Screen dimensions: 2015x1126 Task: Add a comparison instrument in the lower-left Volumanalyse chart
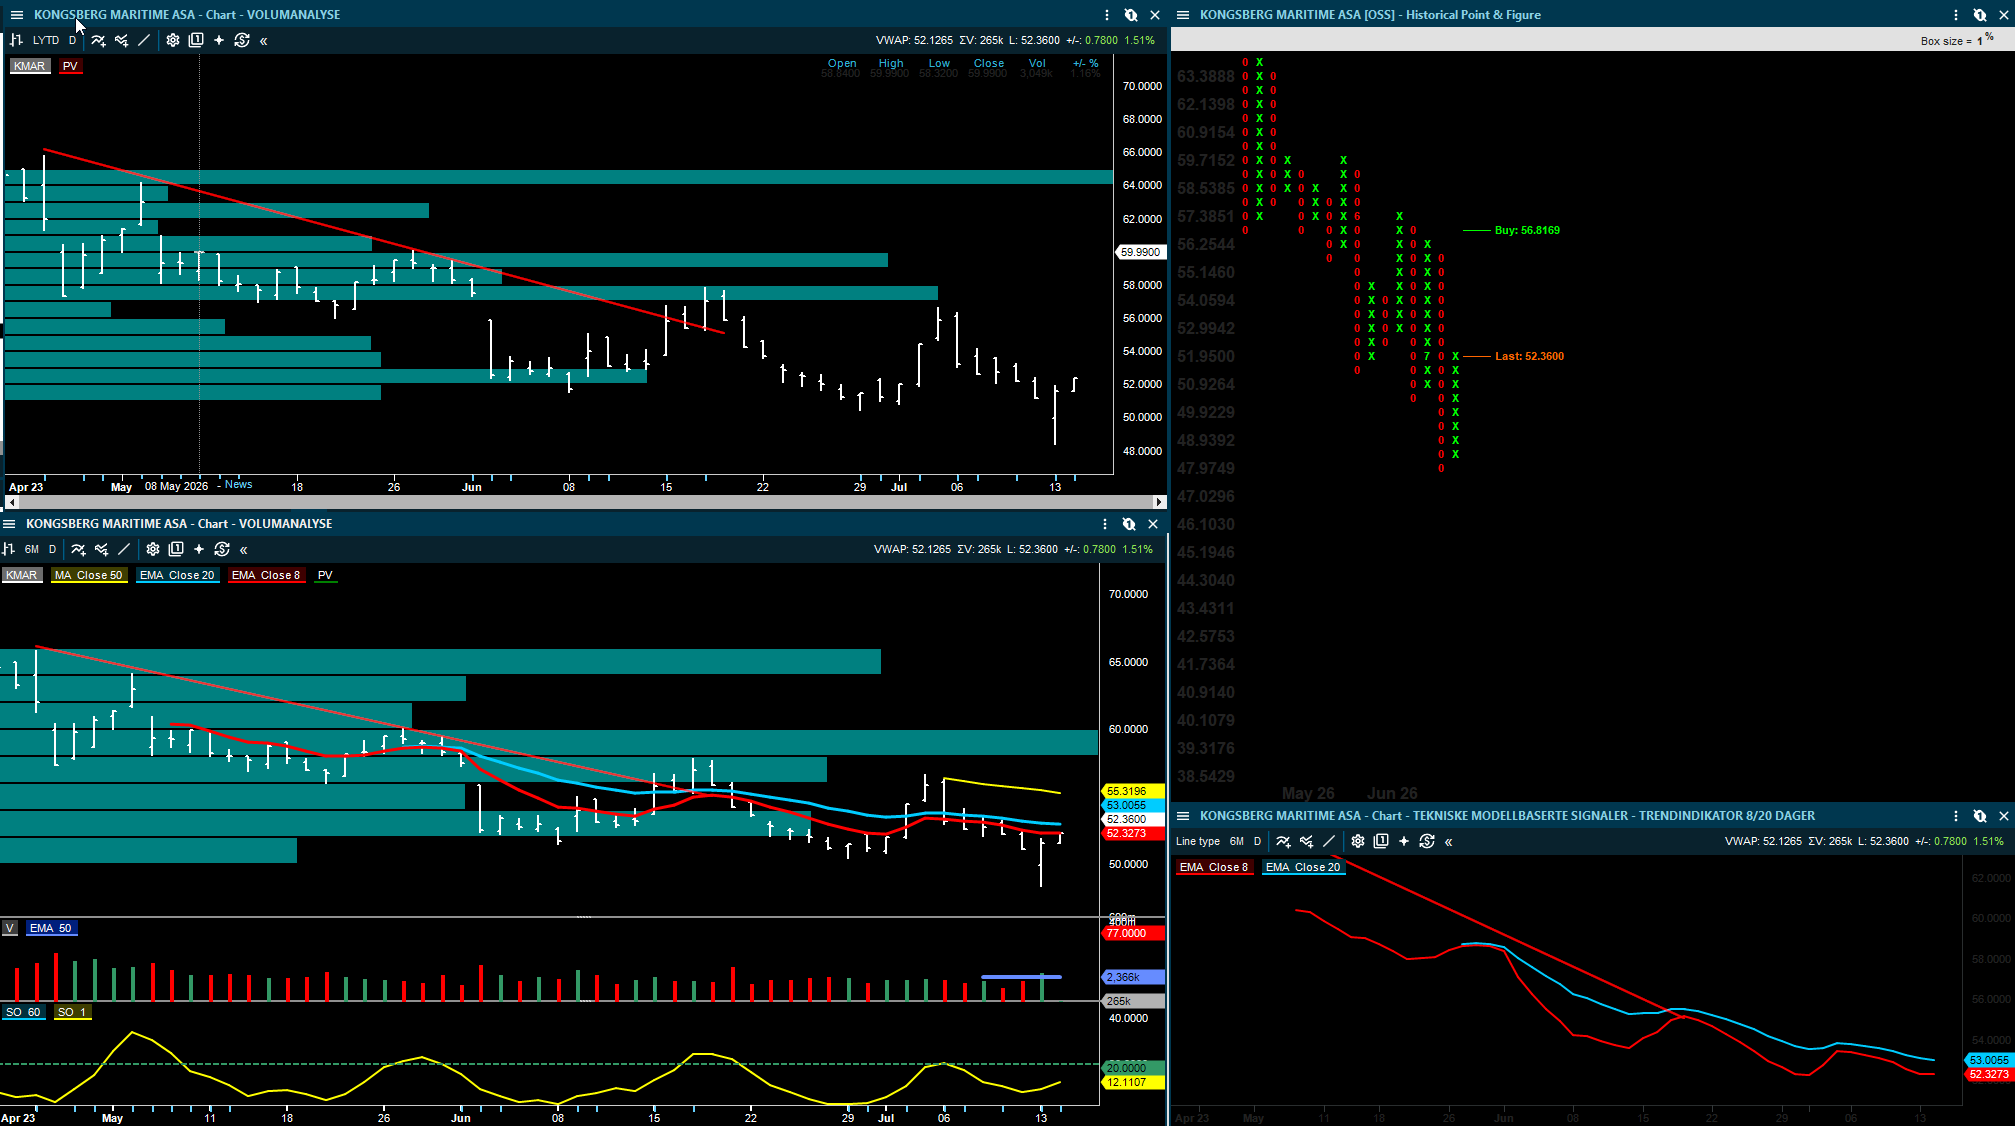pyautogui.click(x=101, y=549)
